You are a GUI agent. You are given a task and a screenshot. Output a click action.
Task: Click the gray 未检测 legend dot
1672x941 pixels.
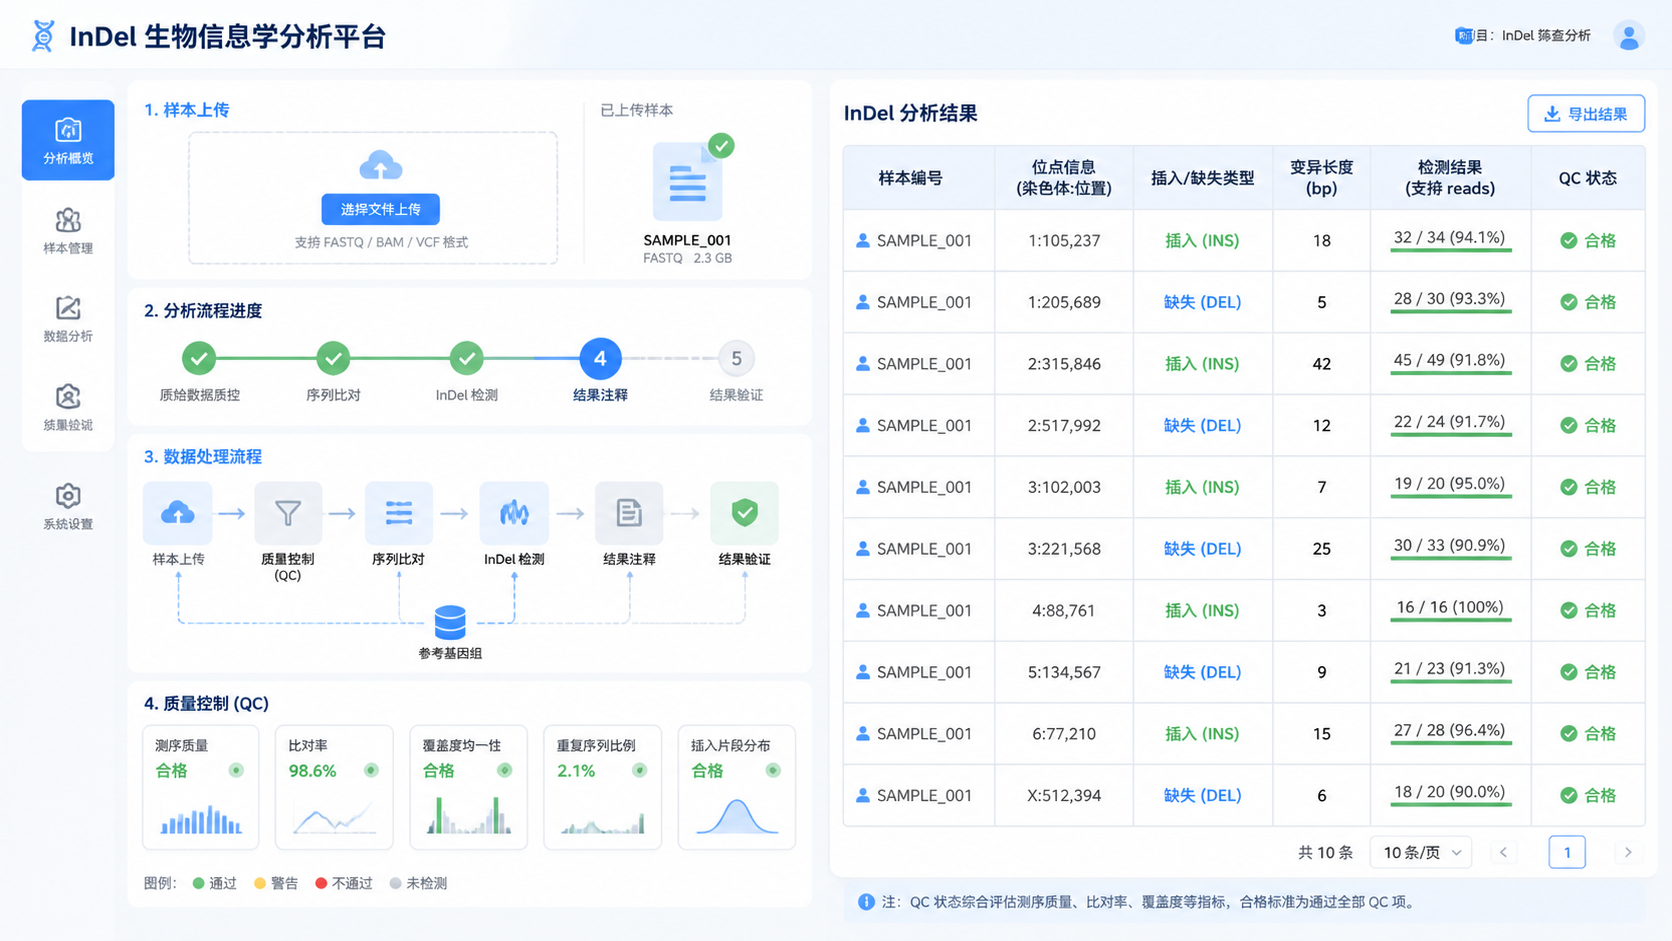[x=396, y=883]
